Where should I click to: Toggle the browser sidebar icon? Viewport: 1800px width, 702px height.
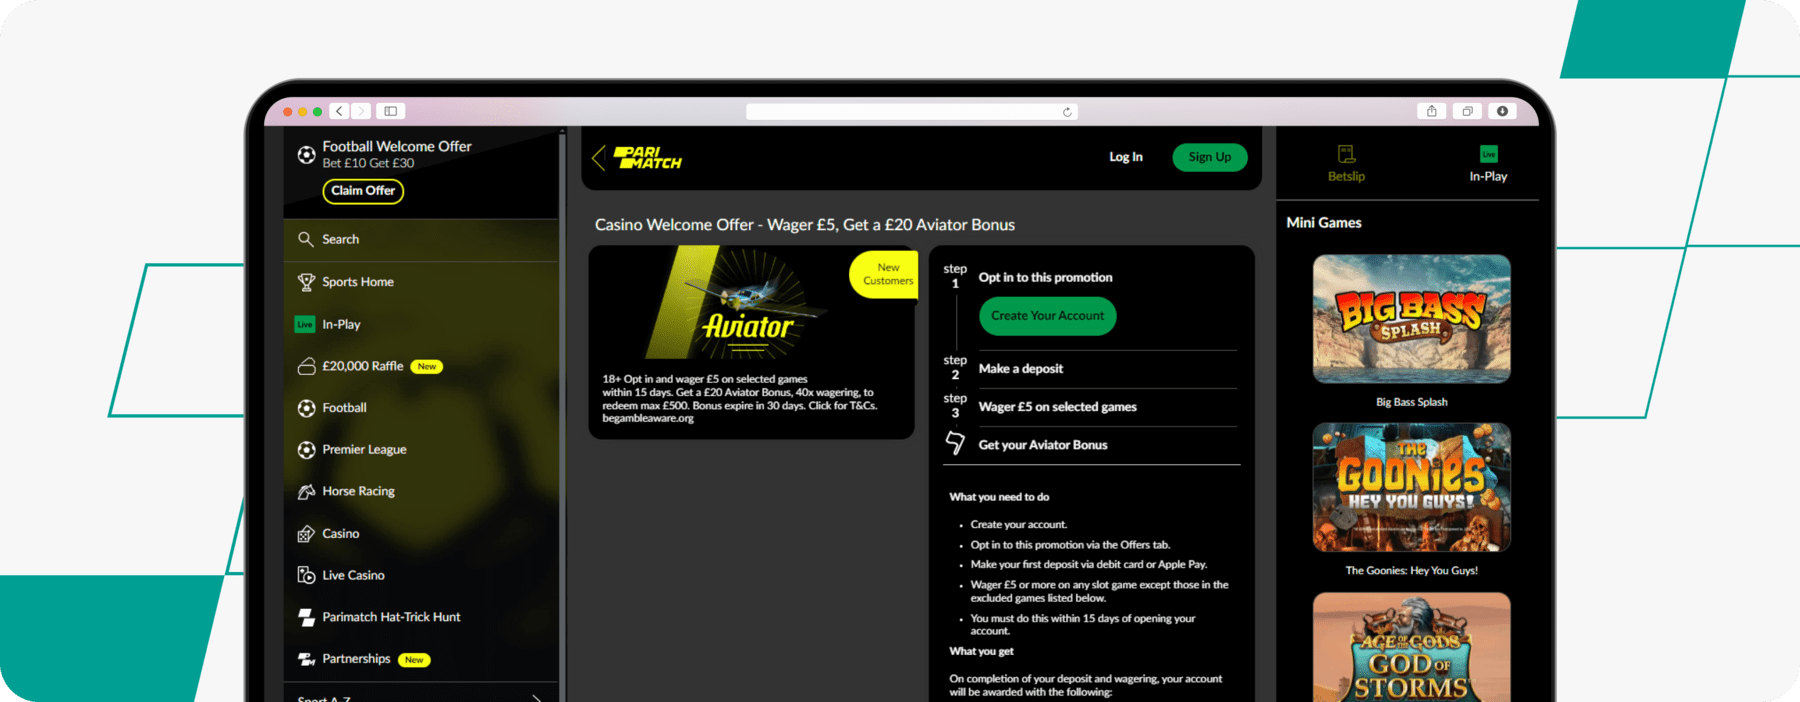coord(391,111)
